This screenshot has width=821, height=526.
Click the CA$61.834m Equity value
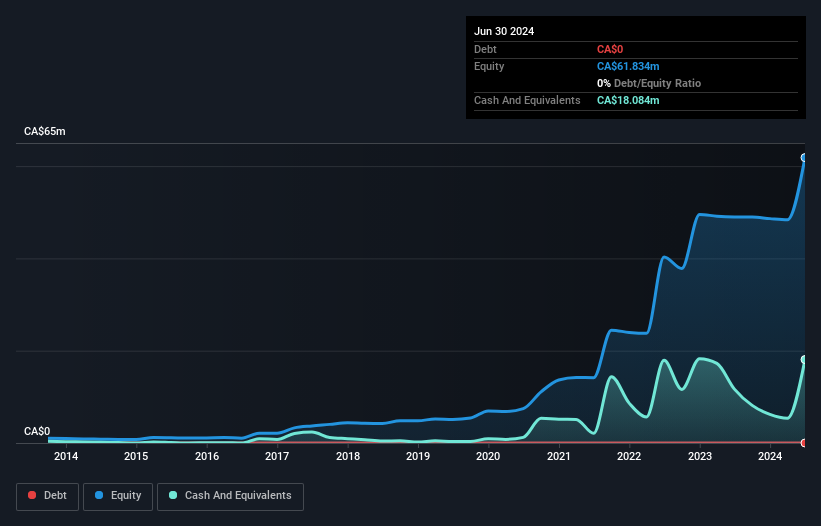click(628, 66)
